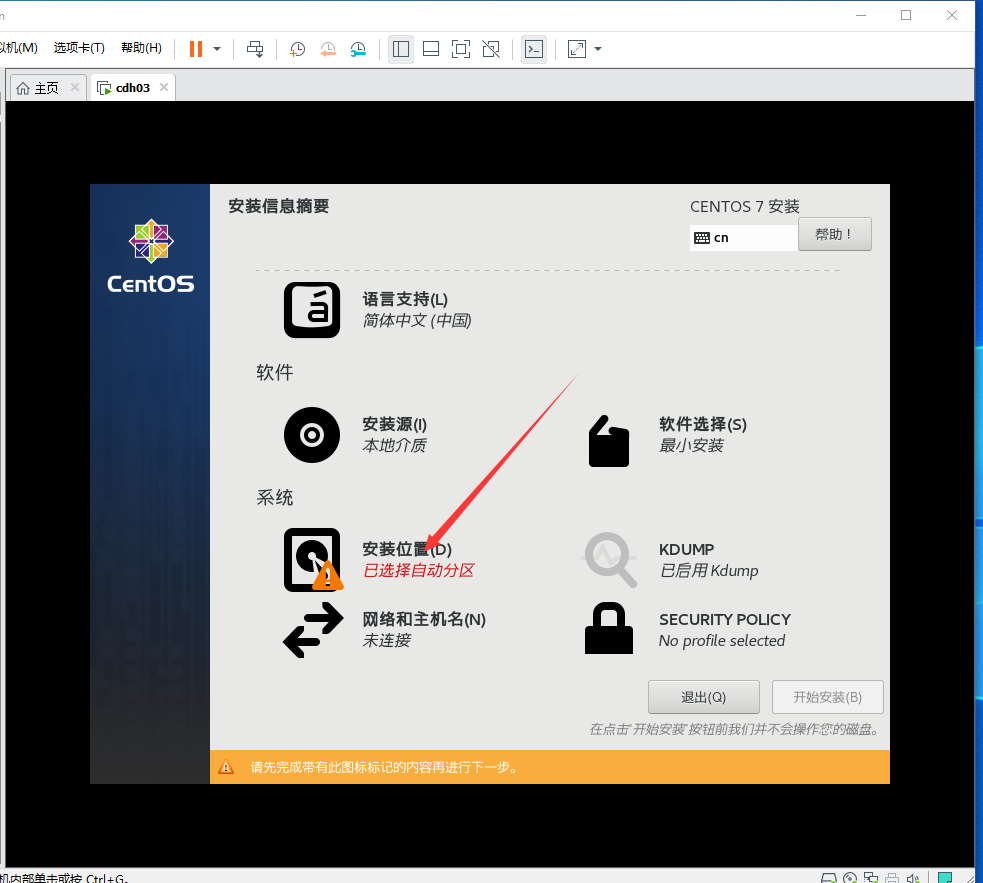983x883 pixels.
Task: Open 语言支持(L) language icon
Action: (312, 310)
